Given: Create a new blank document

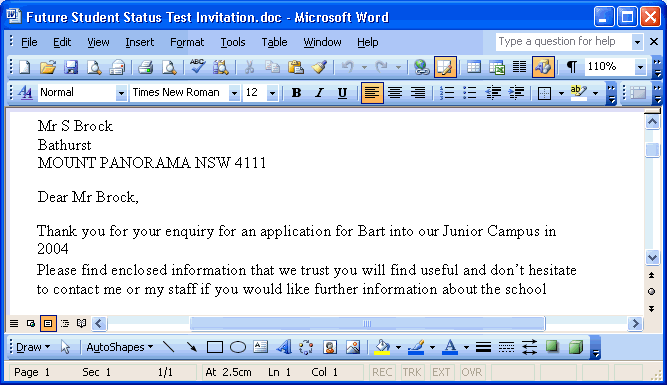Looking at the screenshot, I should point(25,67).
